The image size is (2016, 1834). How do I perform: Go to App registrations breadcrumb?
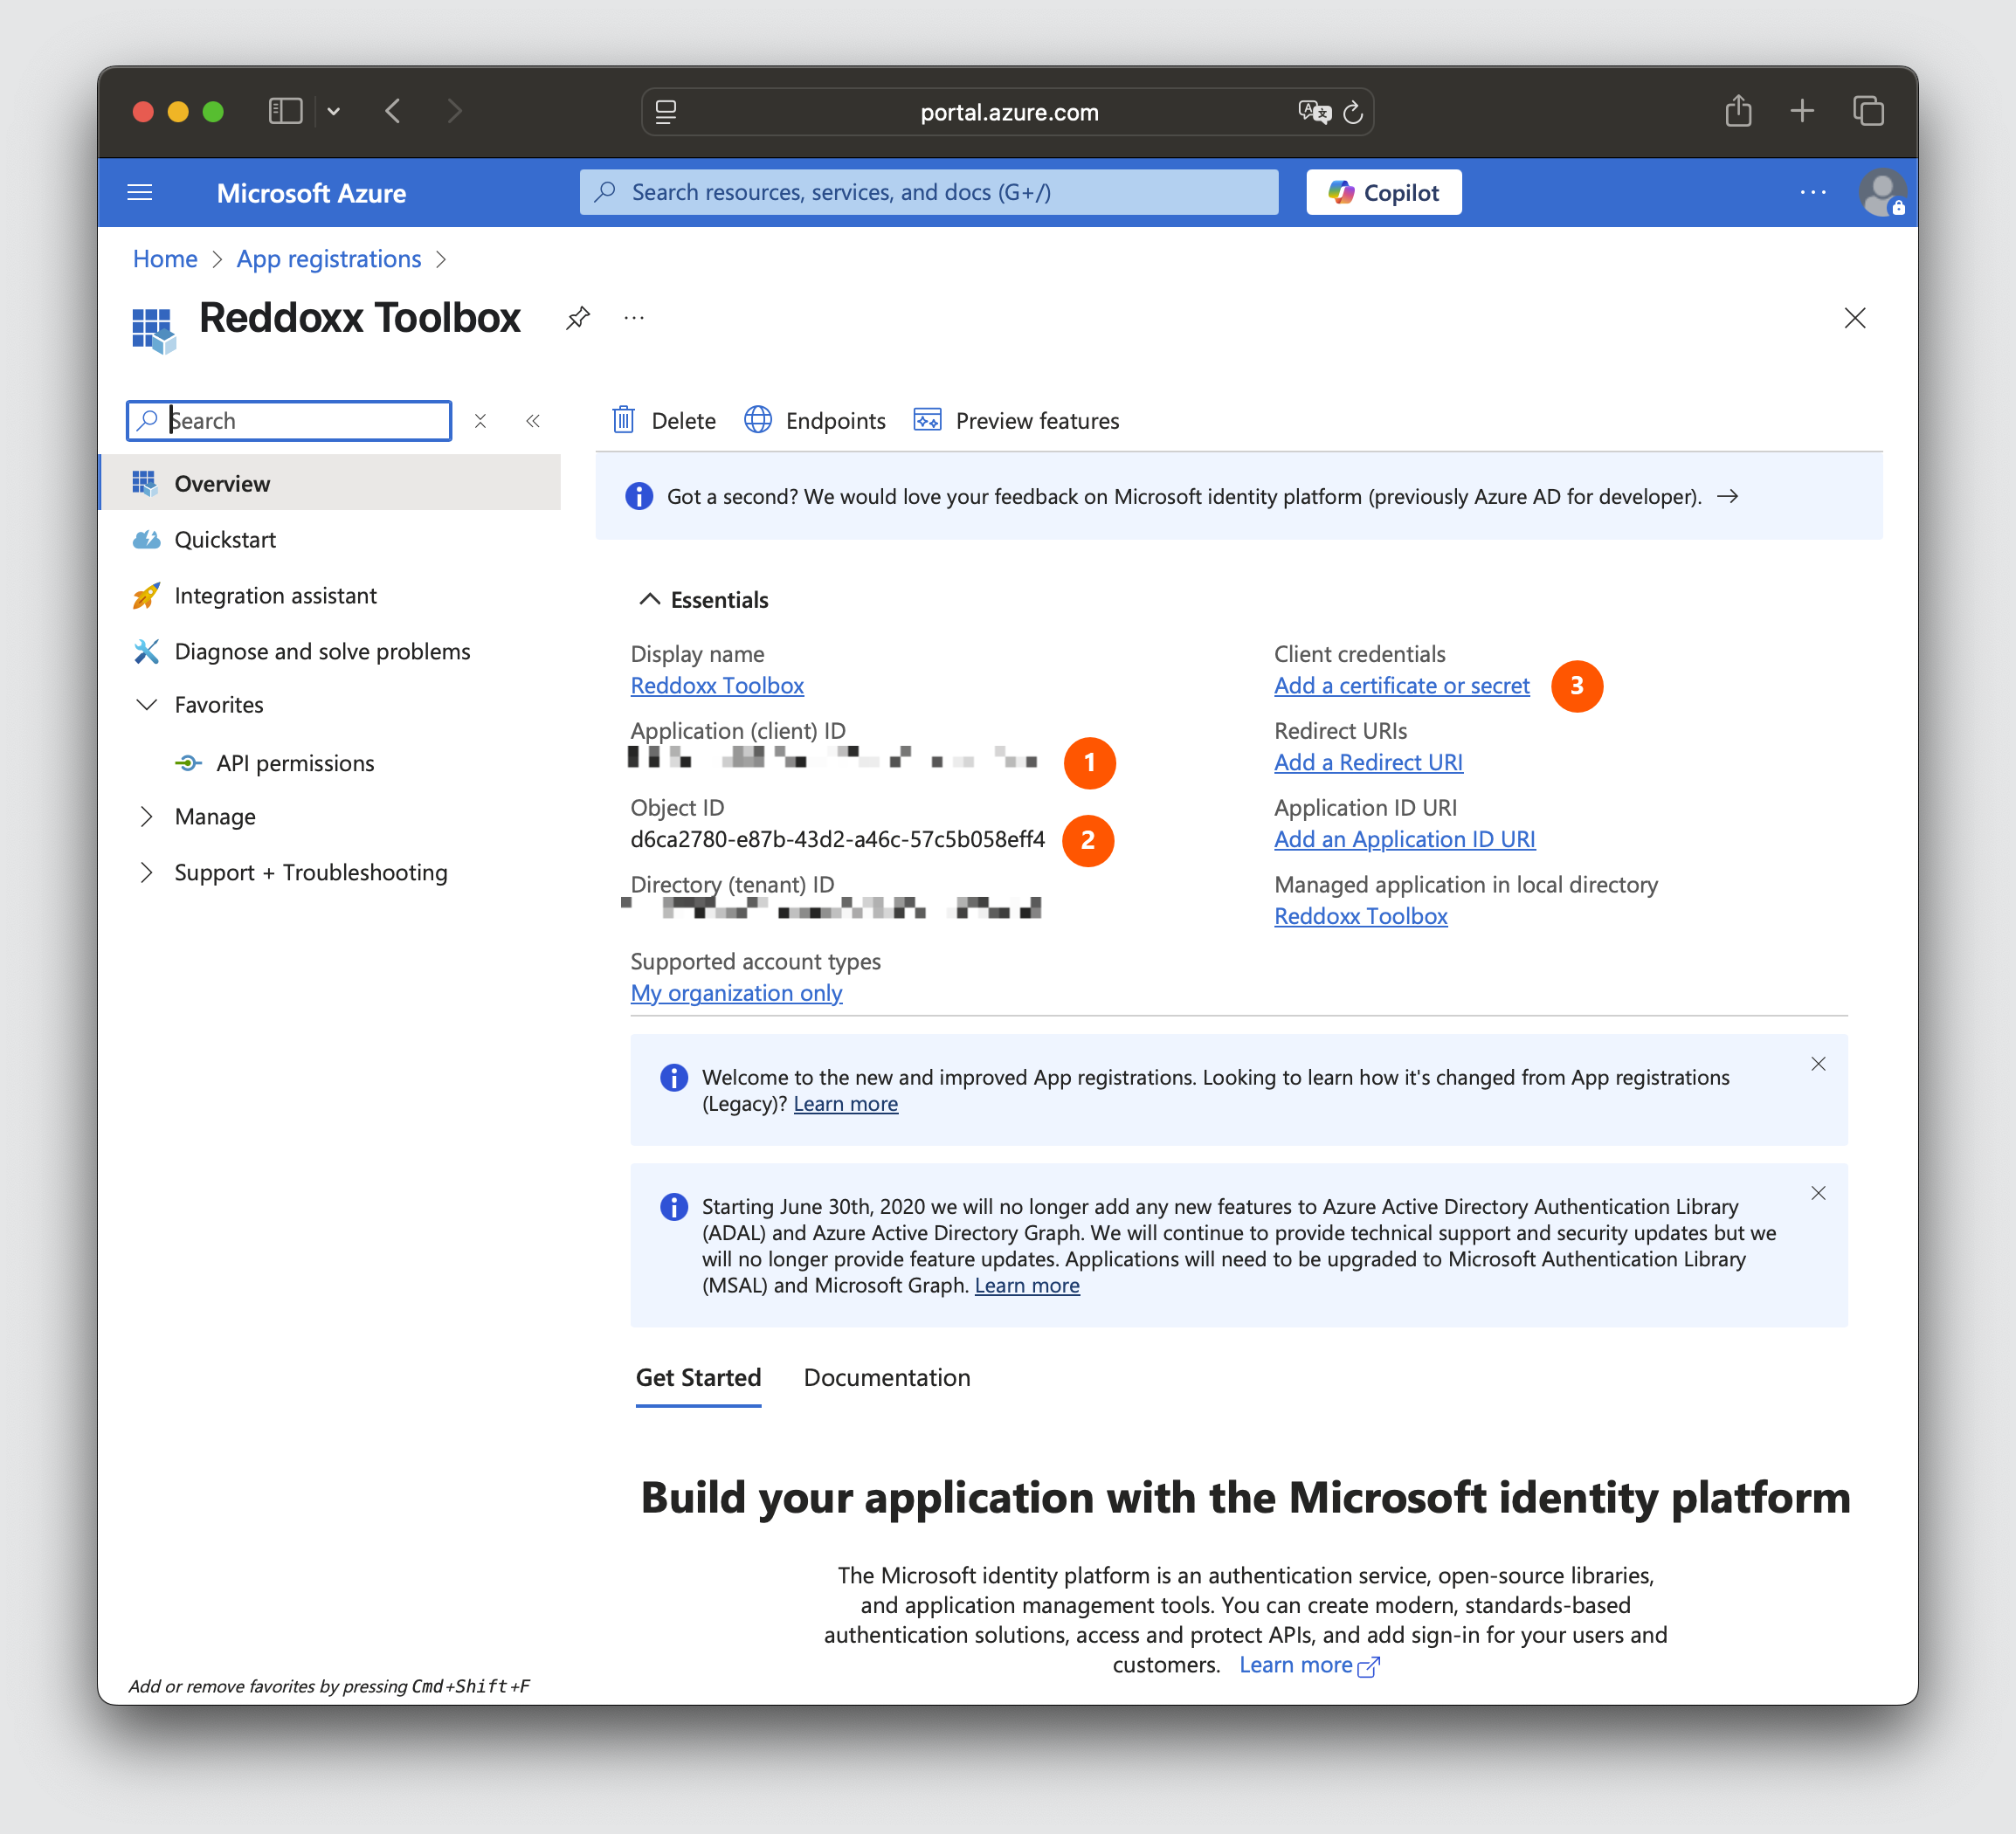coord(329,259)
